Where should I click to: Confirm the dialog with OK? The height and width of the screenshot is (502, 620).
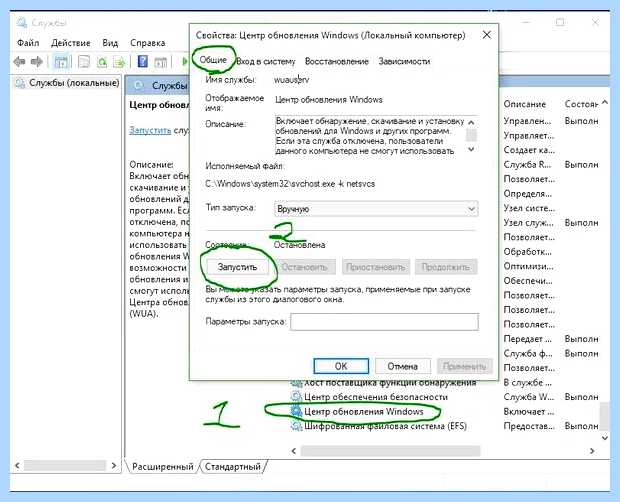[x=341, y=366]
